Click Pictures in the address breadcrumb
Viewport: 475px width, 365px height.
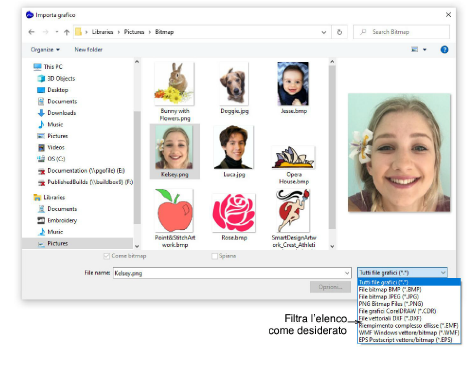[x=134, y=32]
